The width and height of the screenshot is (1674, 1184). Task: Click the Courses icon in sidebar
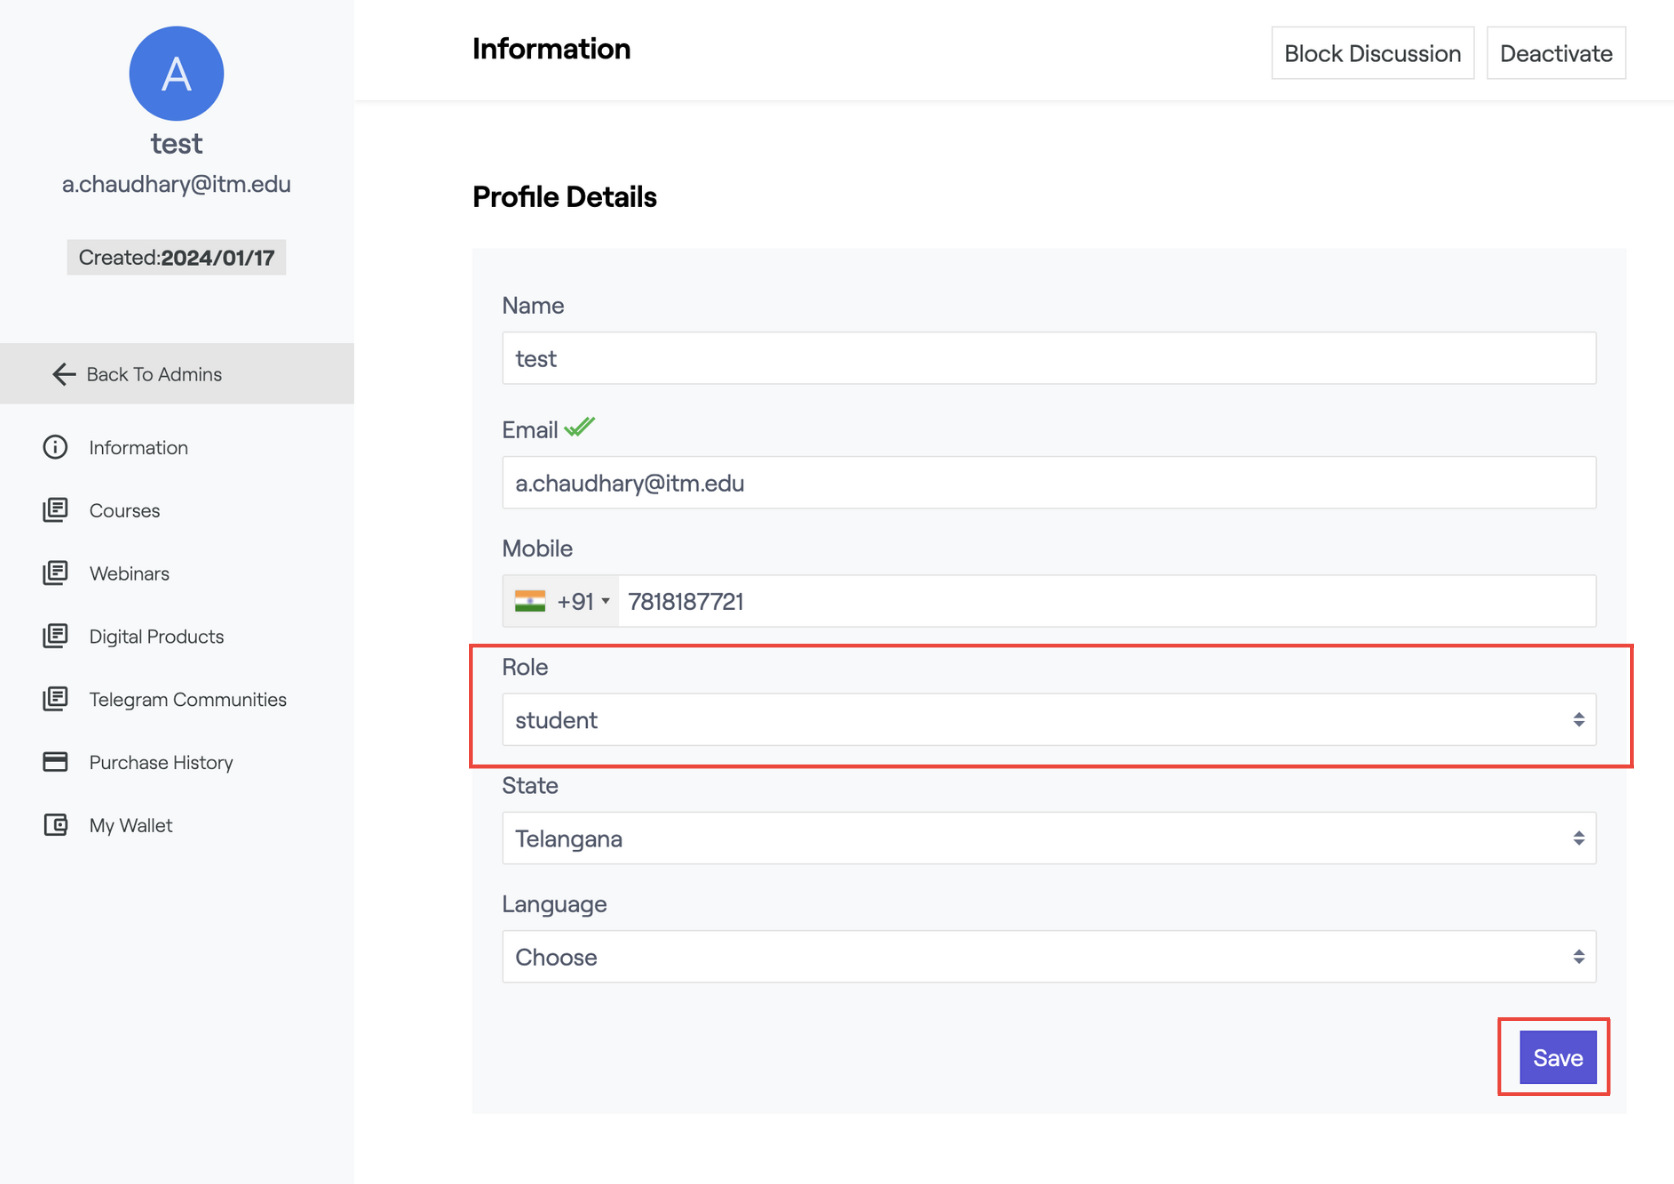point(55,510)
